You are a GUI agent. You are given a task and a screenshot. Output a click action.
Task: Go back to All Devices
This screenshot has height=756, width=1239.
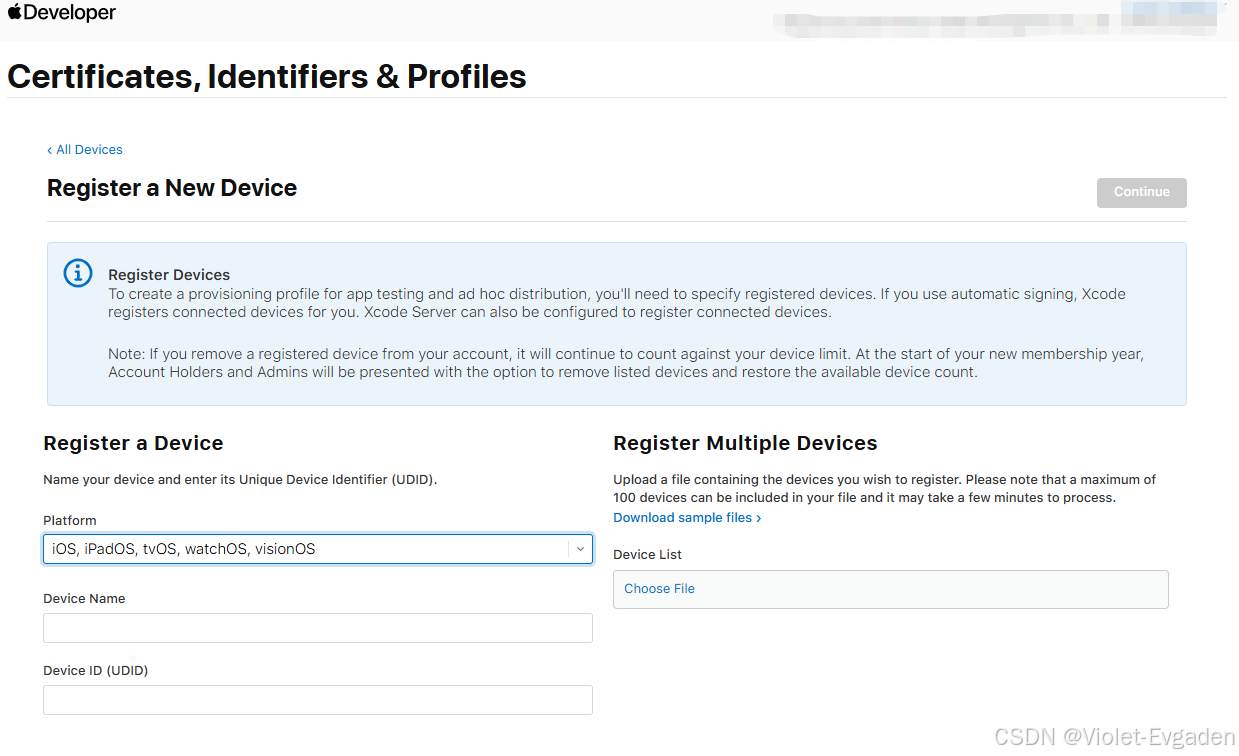click(x=89, y=150)
